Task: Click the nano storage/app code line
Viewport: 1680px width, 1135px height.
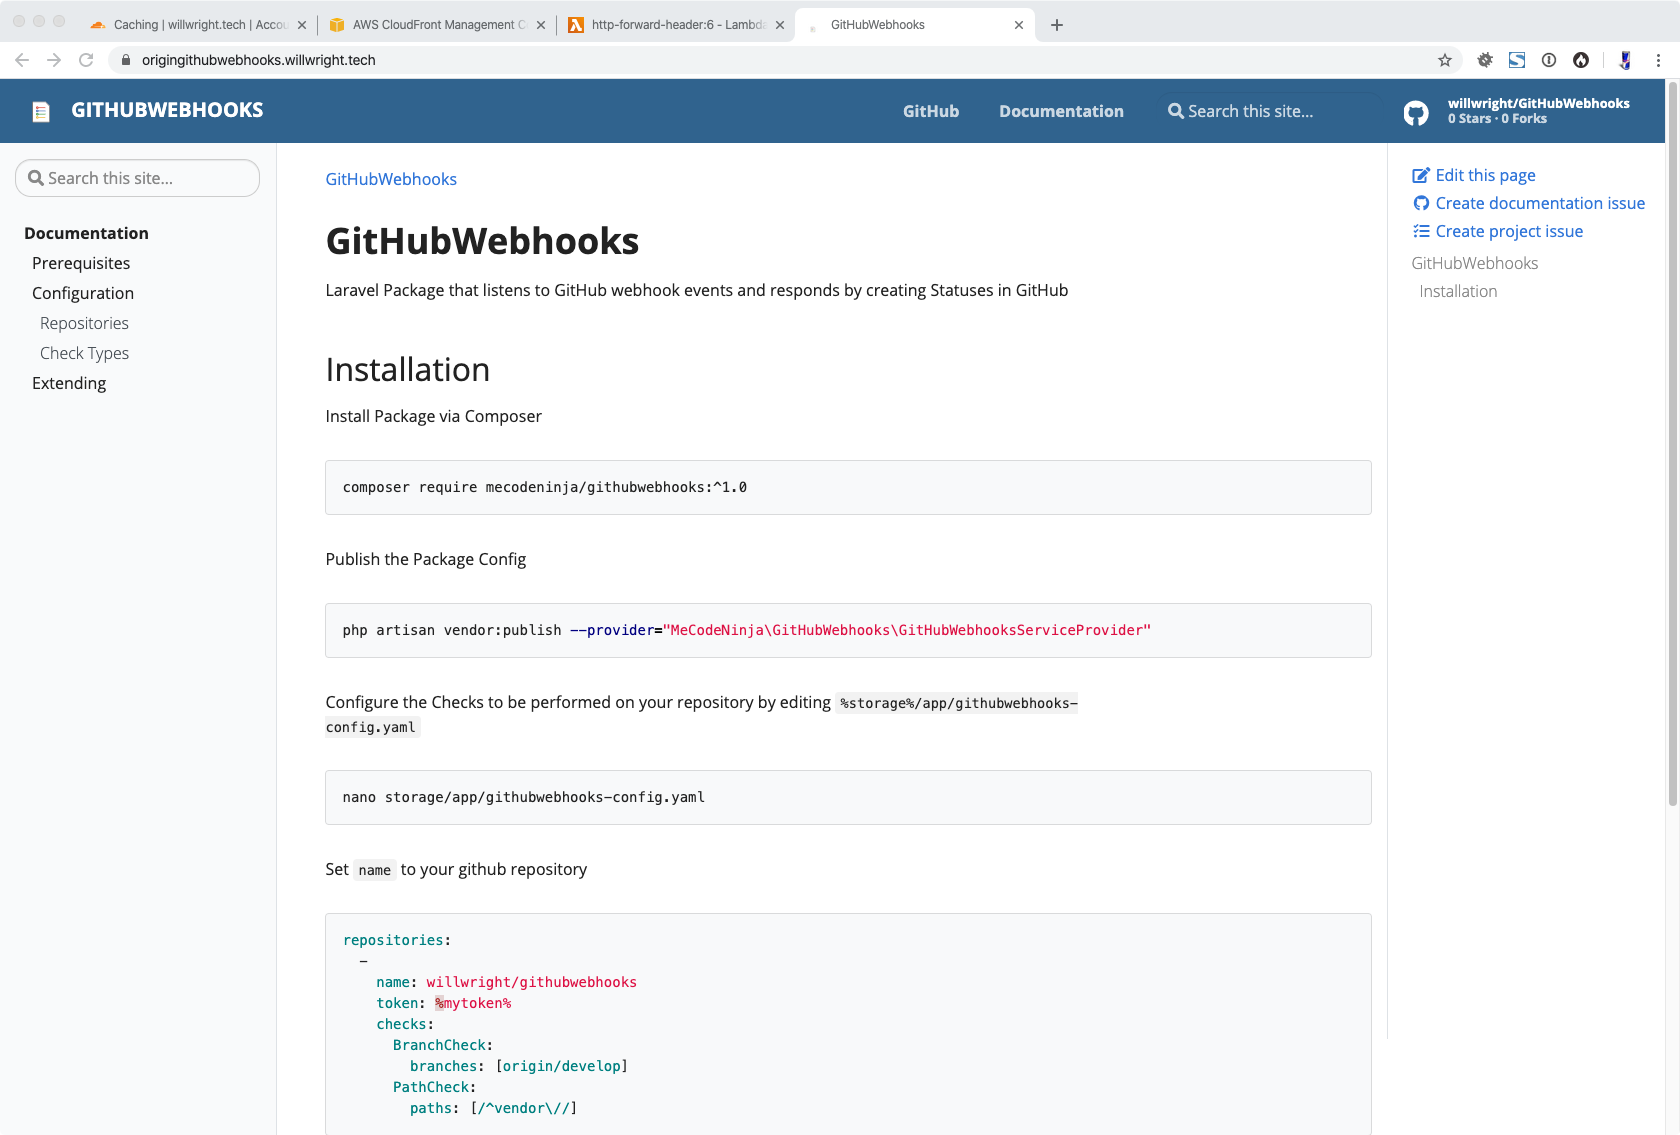Action: 523,797
